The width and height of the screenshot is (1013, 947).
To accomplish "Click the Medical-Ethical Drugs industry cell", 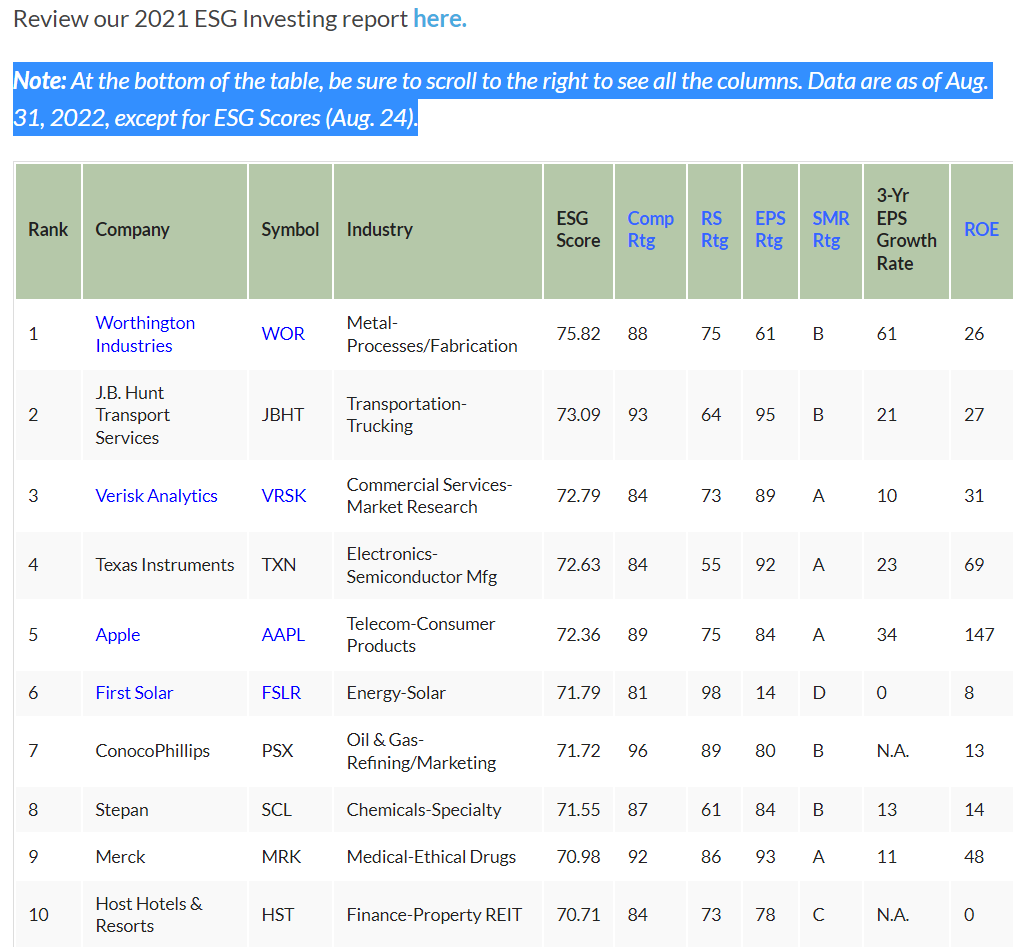I will coord(437,857).
